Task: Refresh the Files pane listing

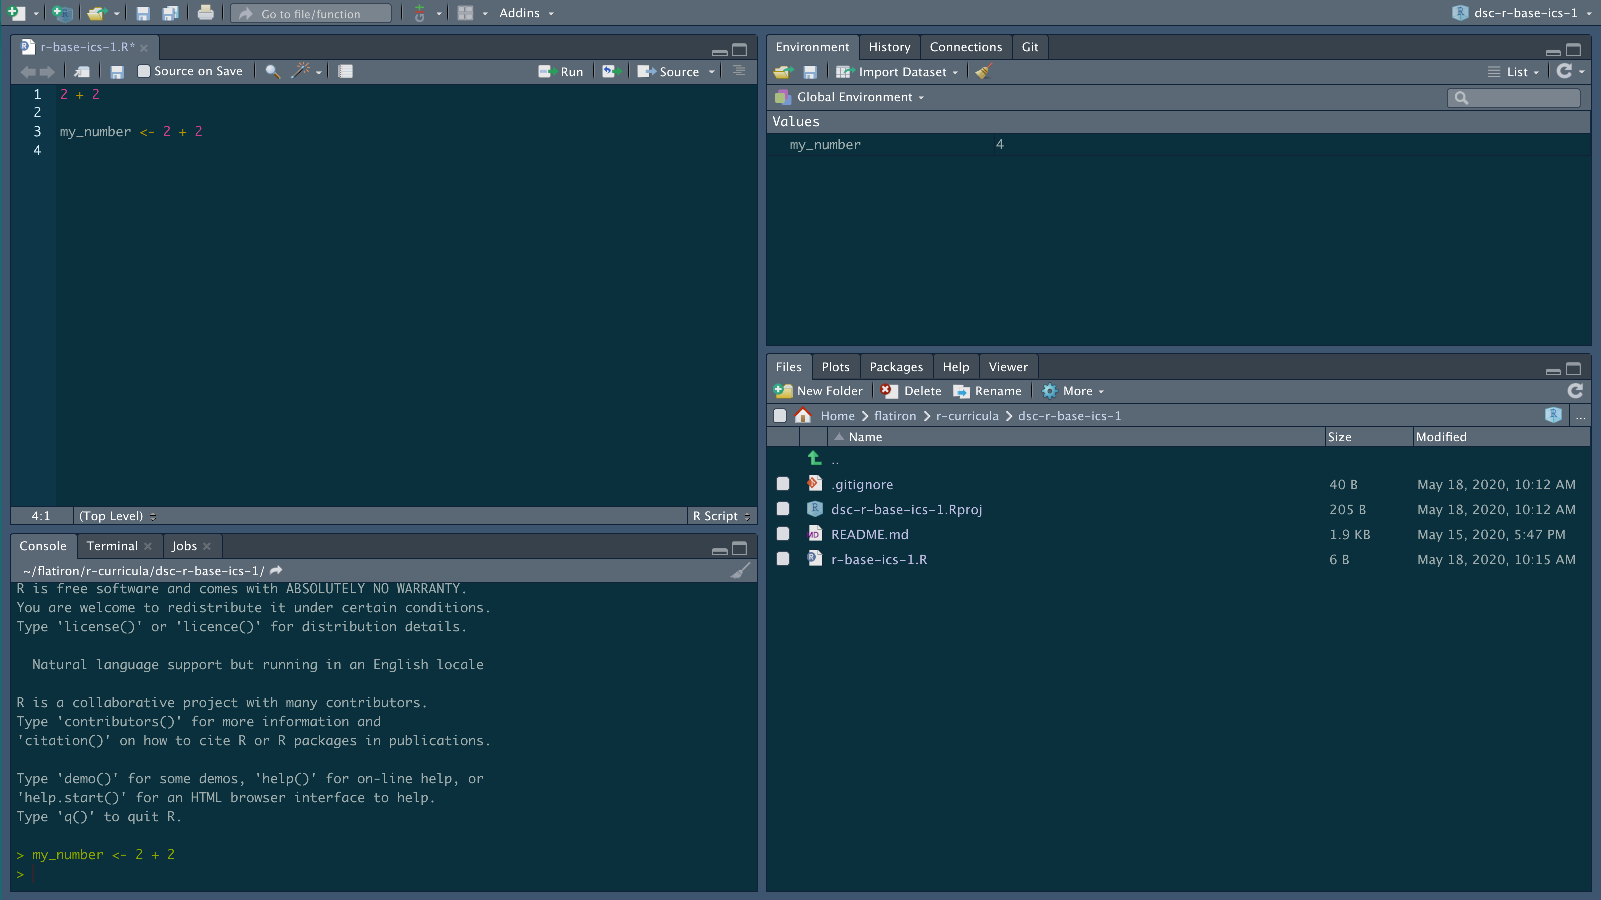Action: pyautogui.click(x=1575, y=391)
